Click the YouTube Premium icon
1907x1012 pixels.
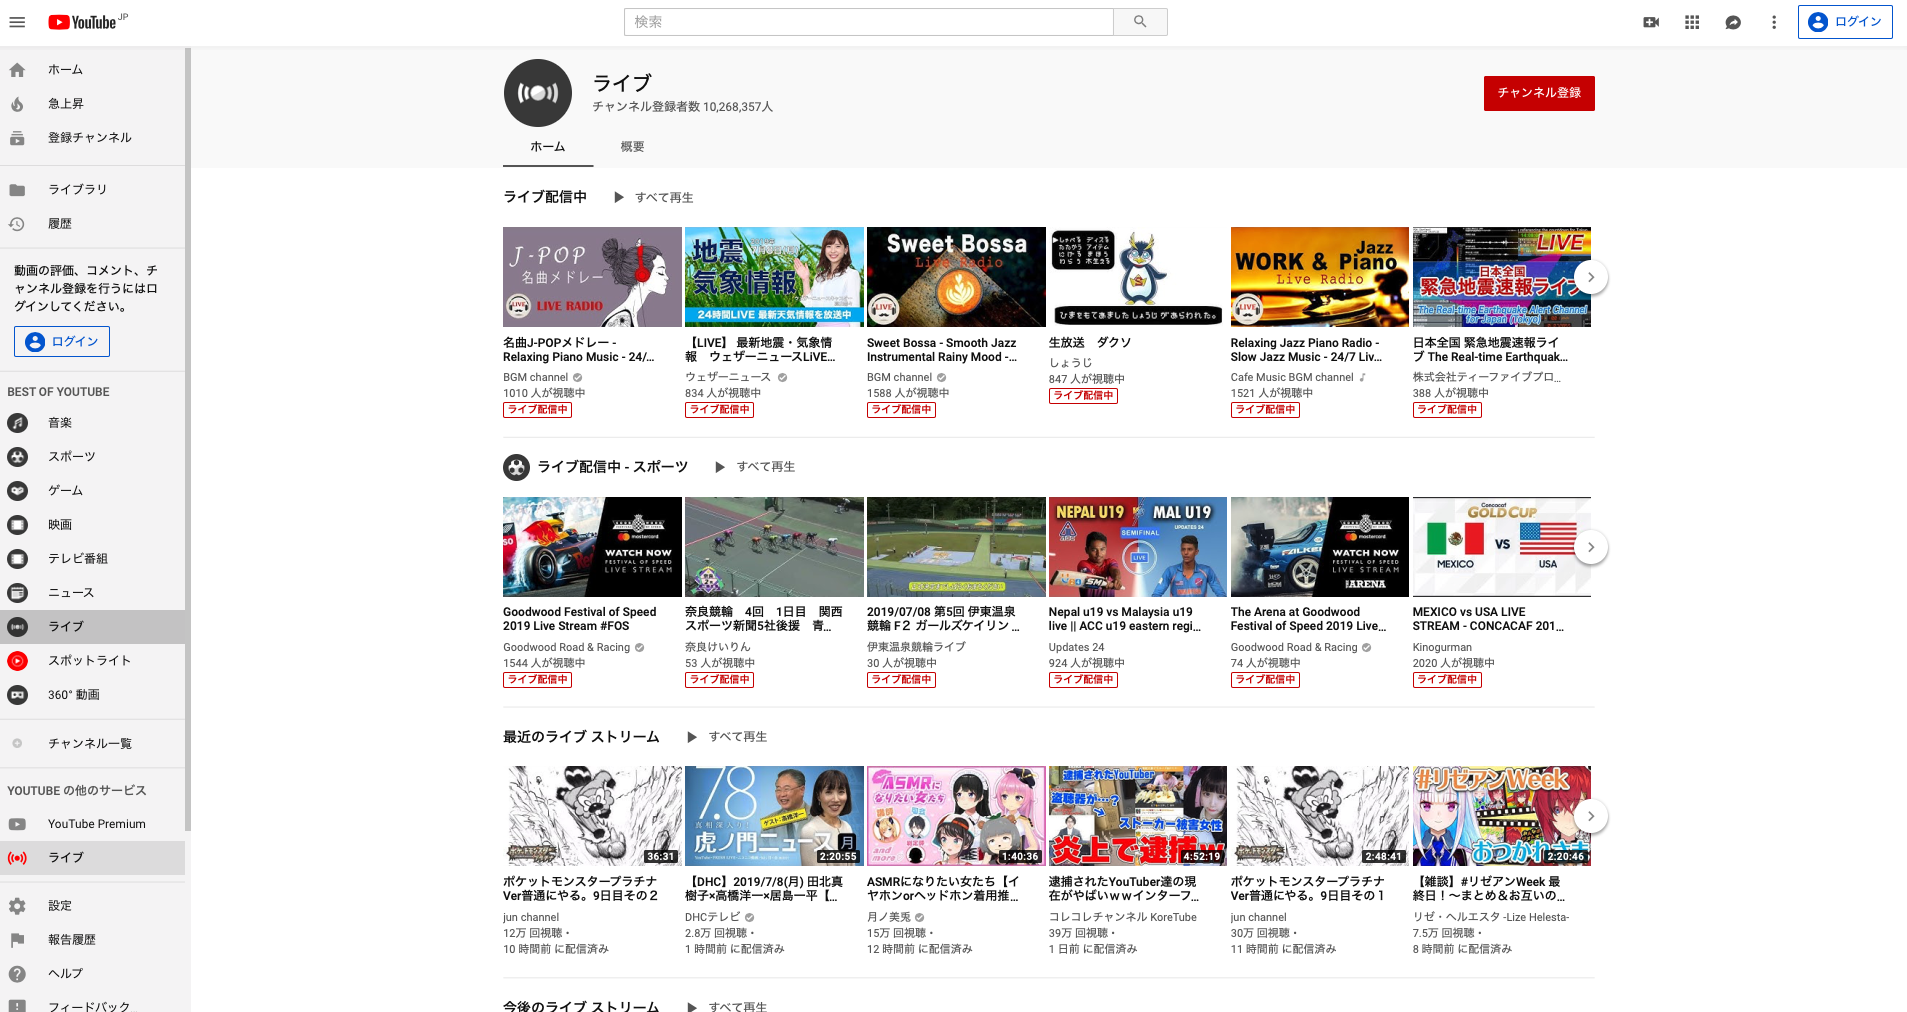click(x=17, y=824)
